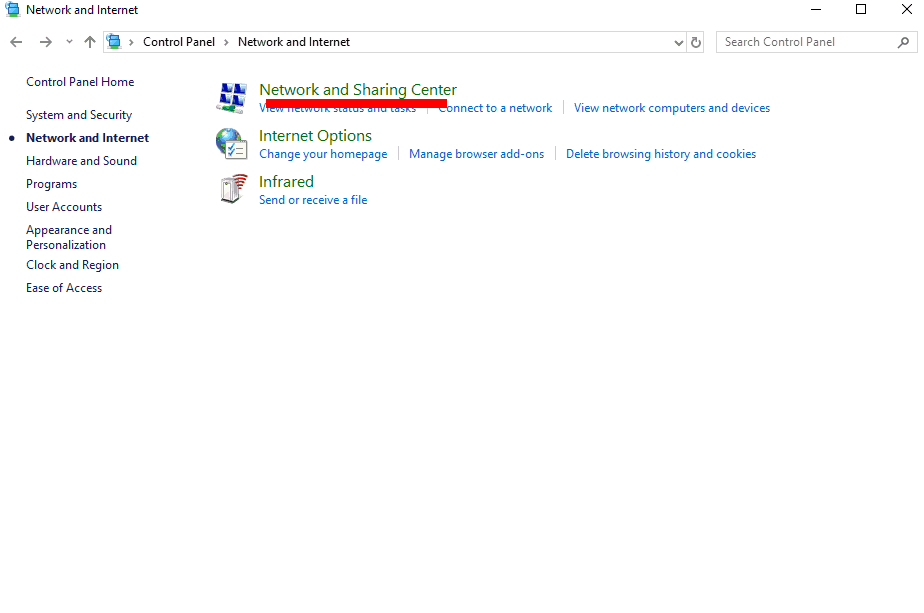Click Connect to a network link
924x613 pixels.
click(494, 108)
